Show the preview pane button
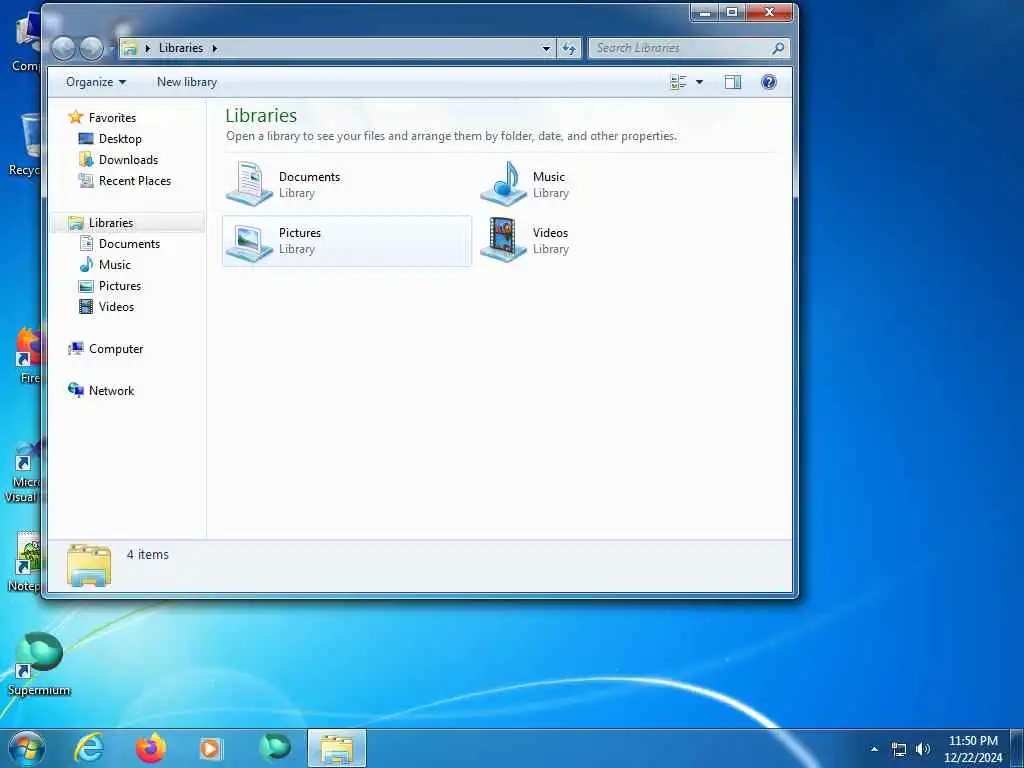 (733, 82)
